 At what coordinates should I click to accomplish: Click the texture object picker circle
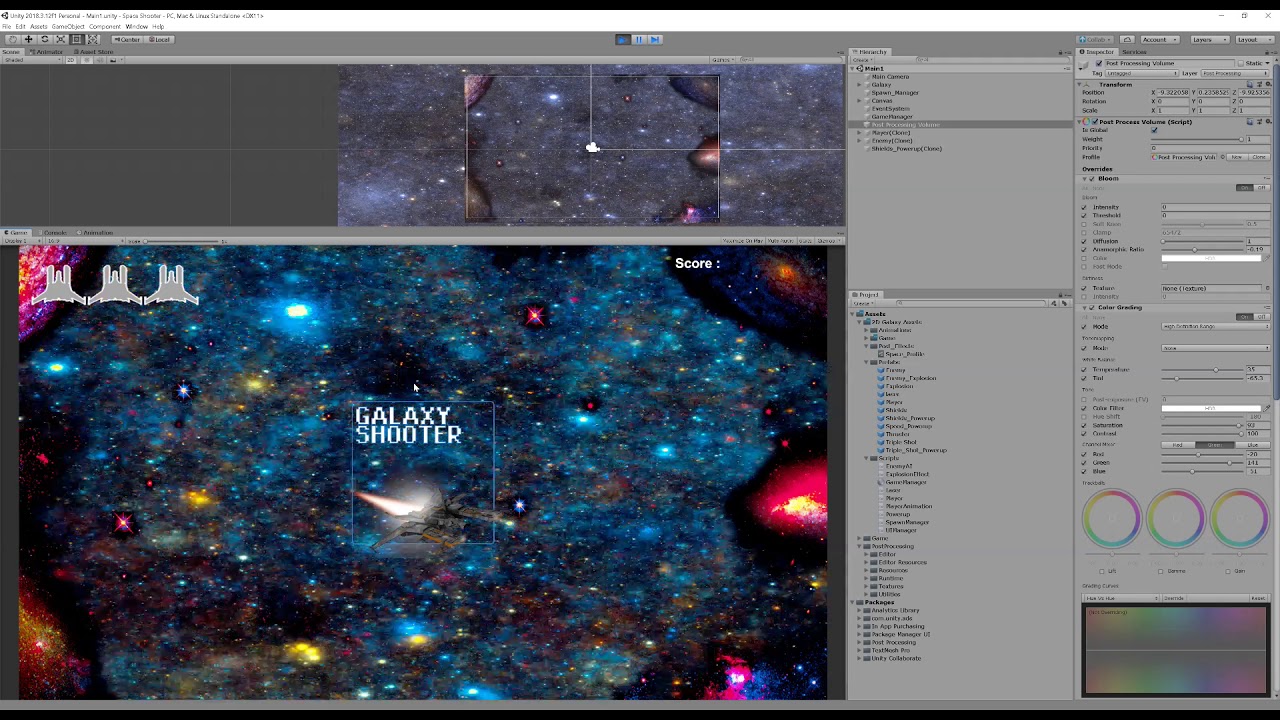[1267, 288]
